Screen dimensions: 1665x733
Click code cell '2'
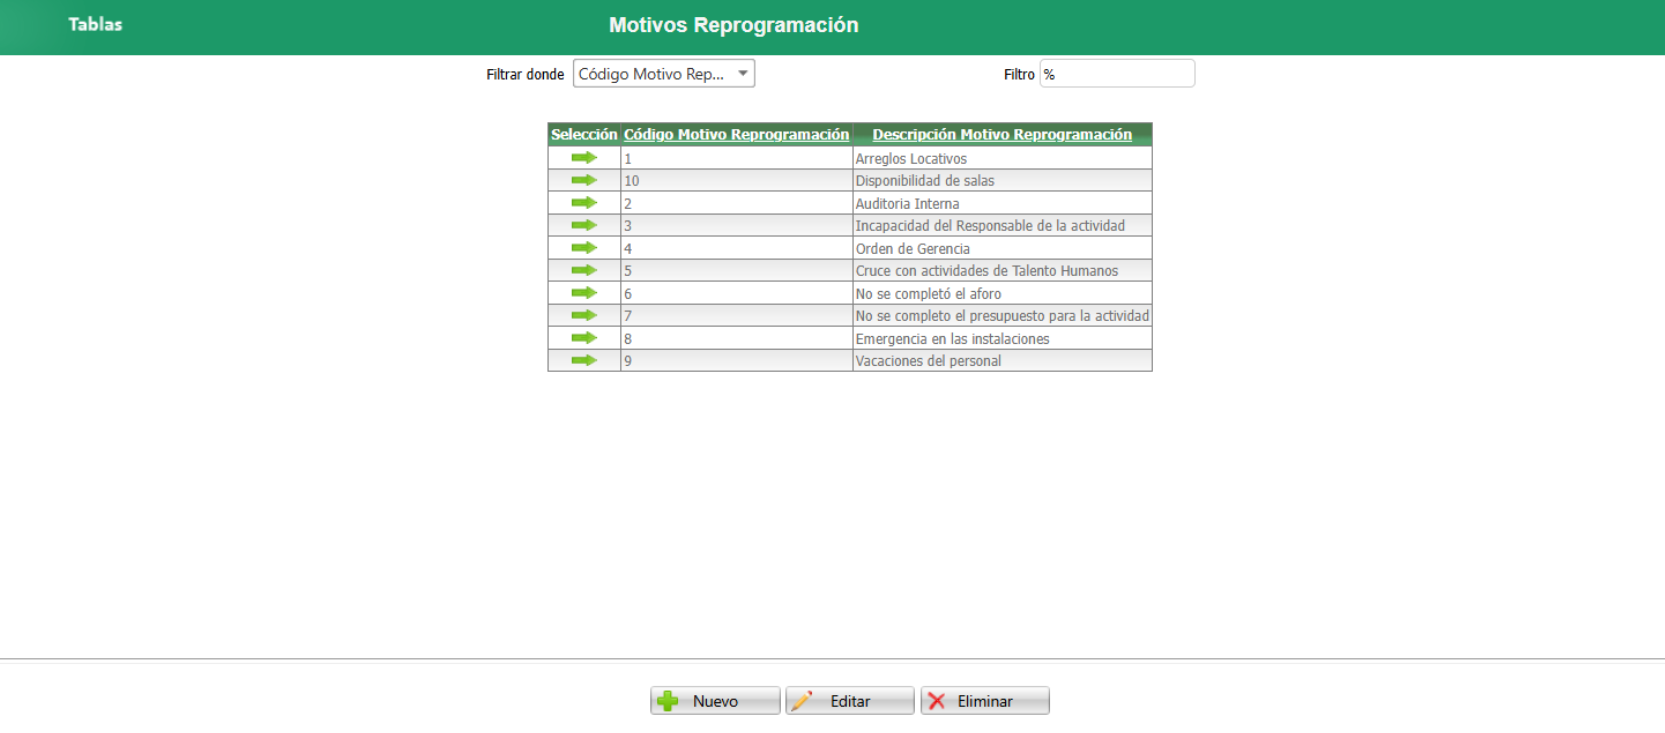(736, 203)
